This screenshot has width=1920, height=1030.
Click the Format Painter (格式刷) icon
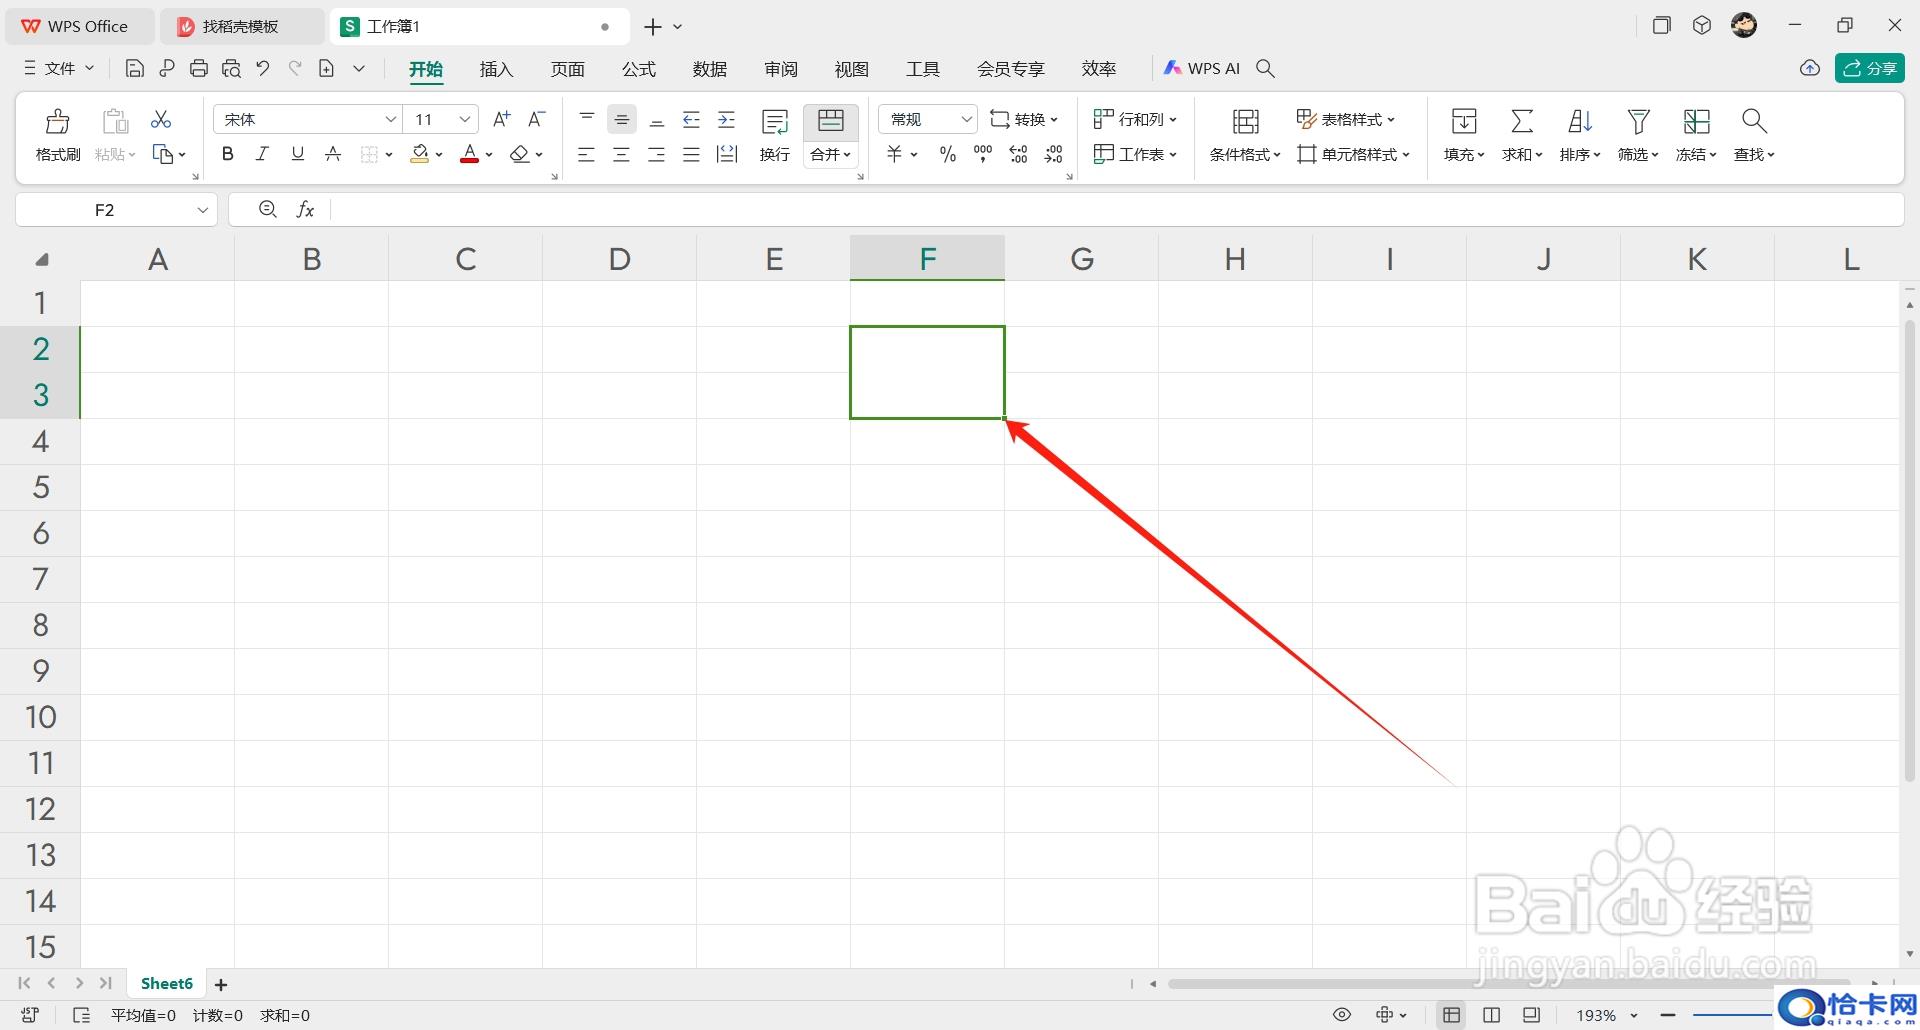[x=58, y=122]
